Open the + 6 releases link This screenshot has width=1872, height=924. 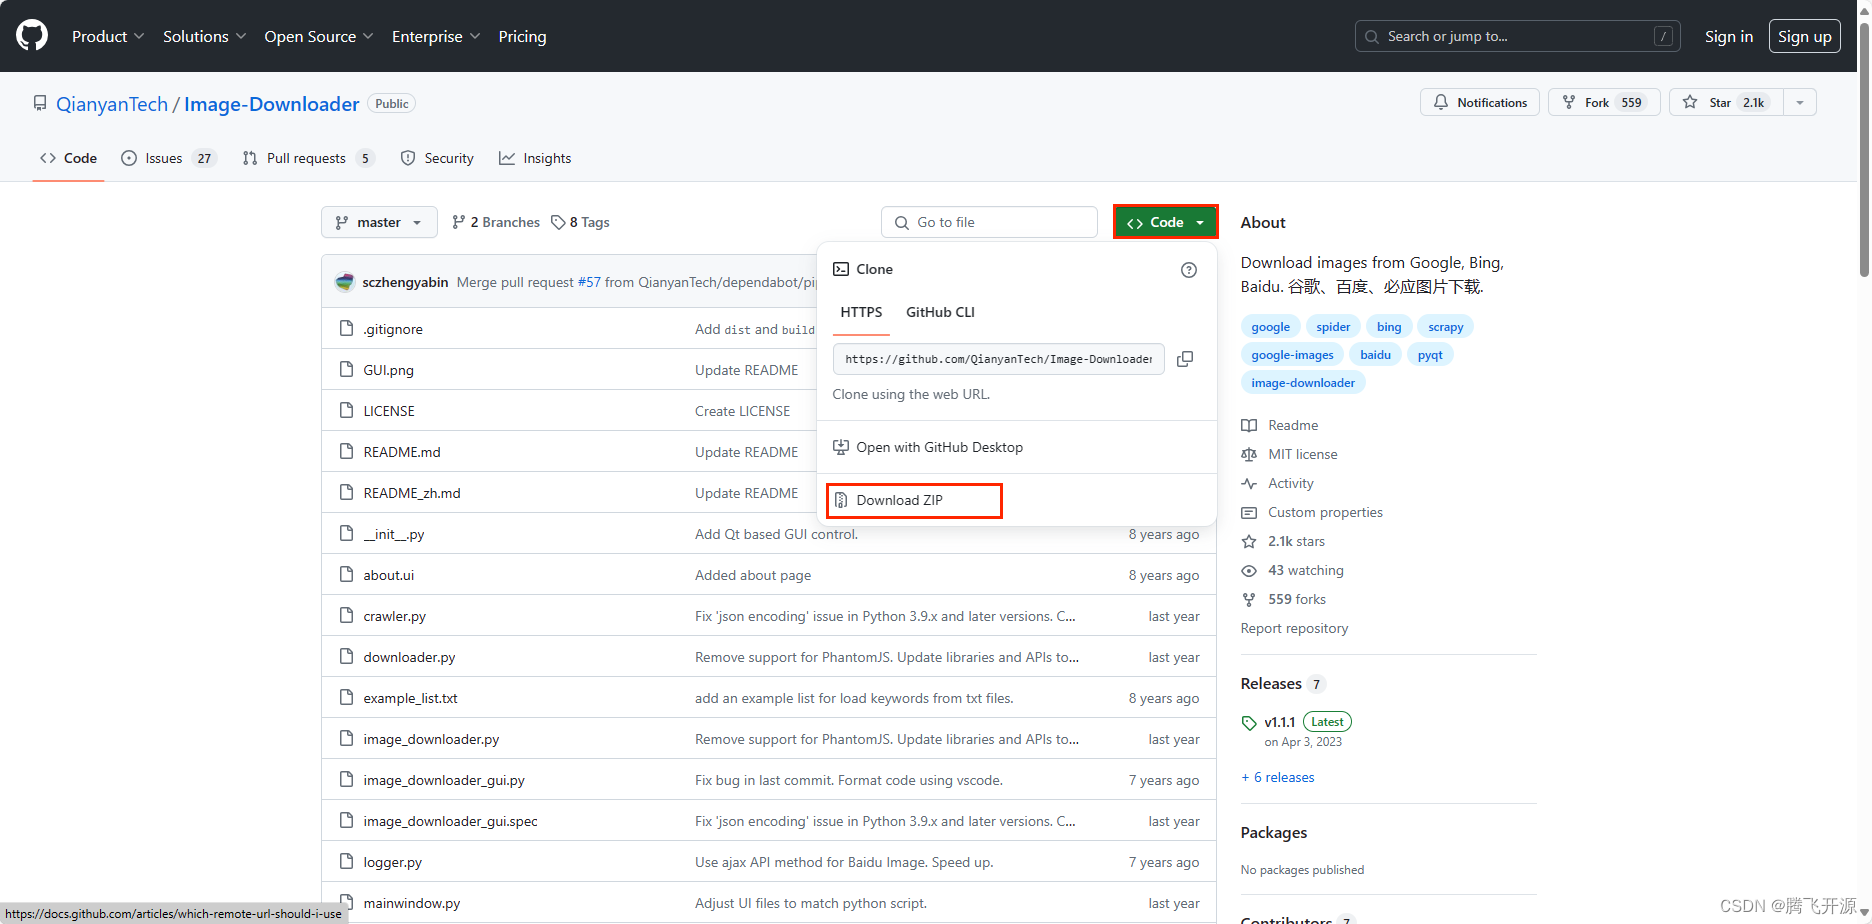(1278, 777)
